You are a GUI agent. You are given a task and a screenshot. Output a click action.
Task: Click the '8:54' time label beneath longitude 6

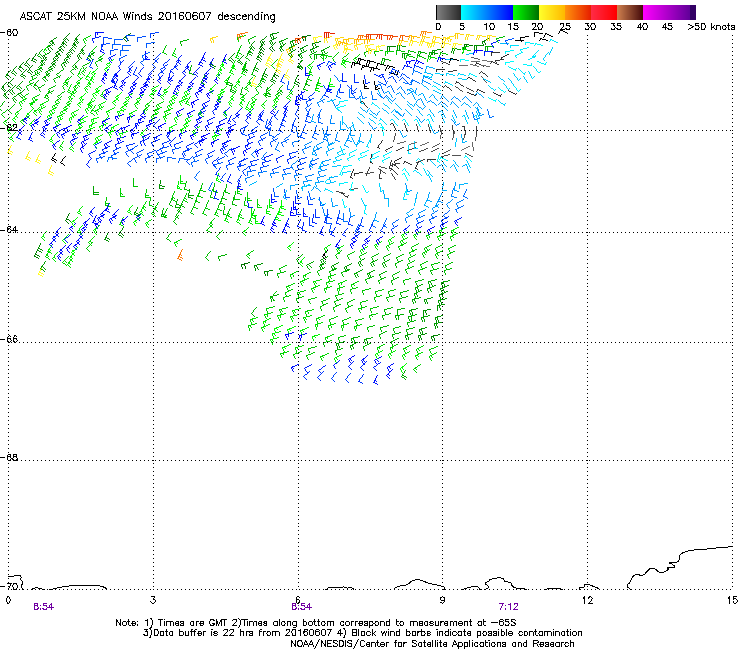click(x=301, y=607)
